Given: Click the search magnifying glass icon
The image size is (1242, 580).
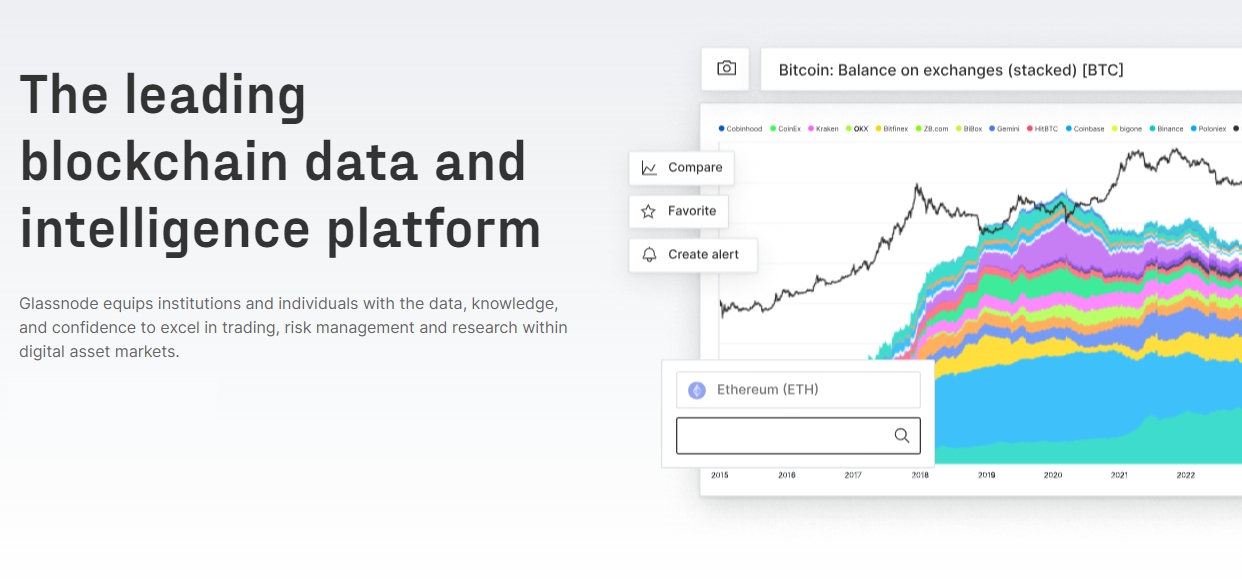Looking at the screenshot, I should (x=901, y=435).
